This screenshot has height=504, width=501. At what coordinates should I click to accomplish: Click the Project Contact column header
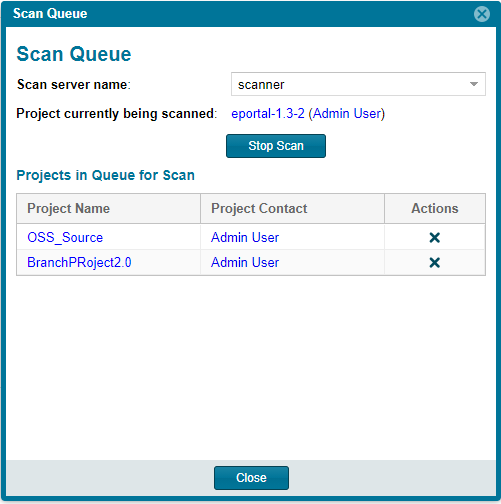292,208
